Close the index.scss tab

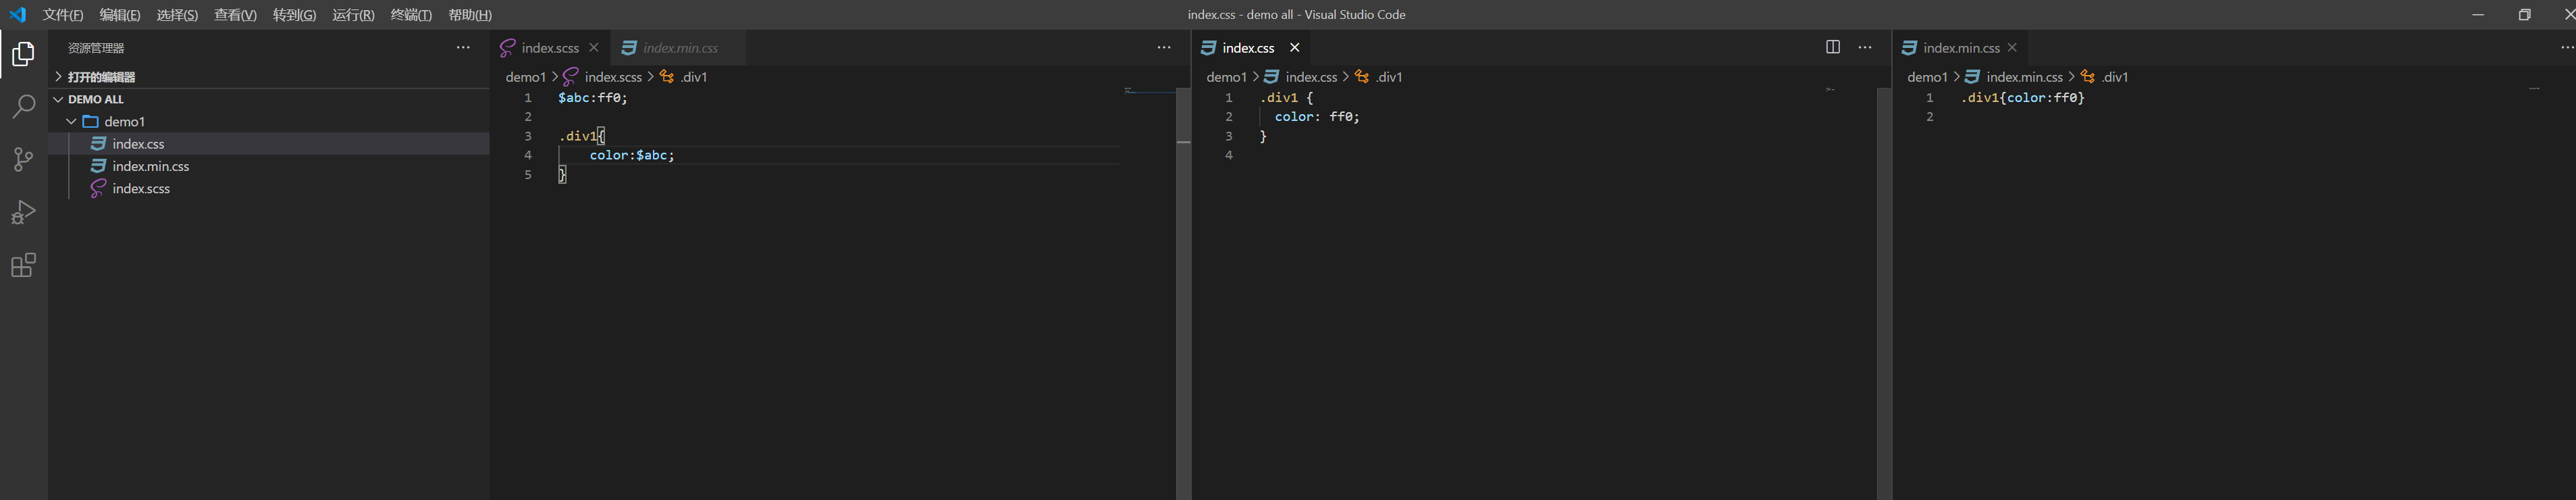click(594, 48)
